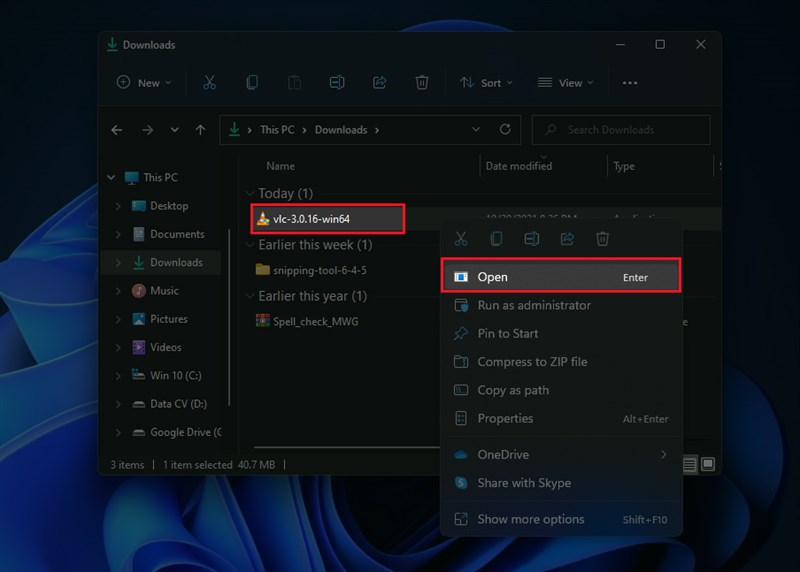This screenshot has height=572, width=800.
Task: Open the View dropdown
Action: (x=565, y=83)
